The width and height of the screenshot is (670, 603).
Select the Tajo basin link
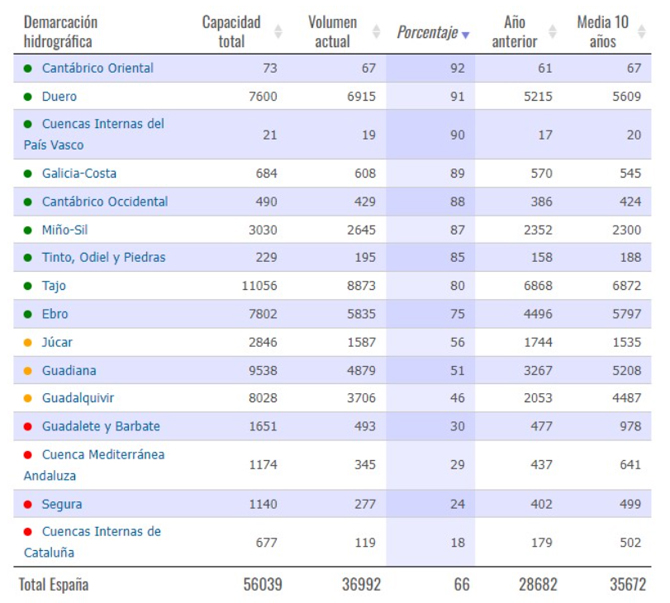point(54,286)
